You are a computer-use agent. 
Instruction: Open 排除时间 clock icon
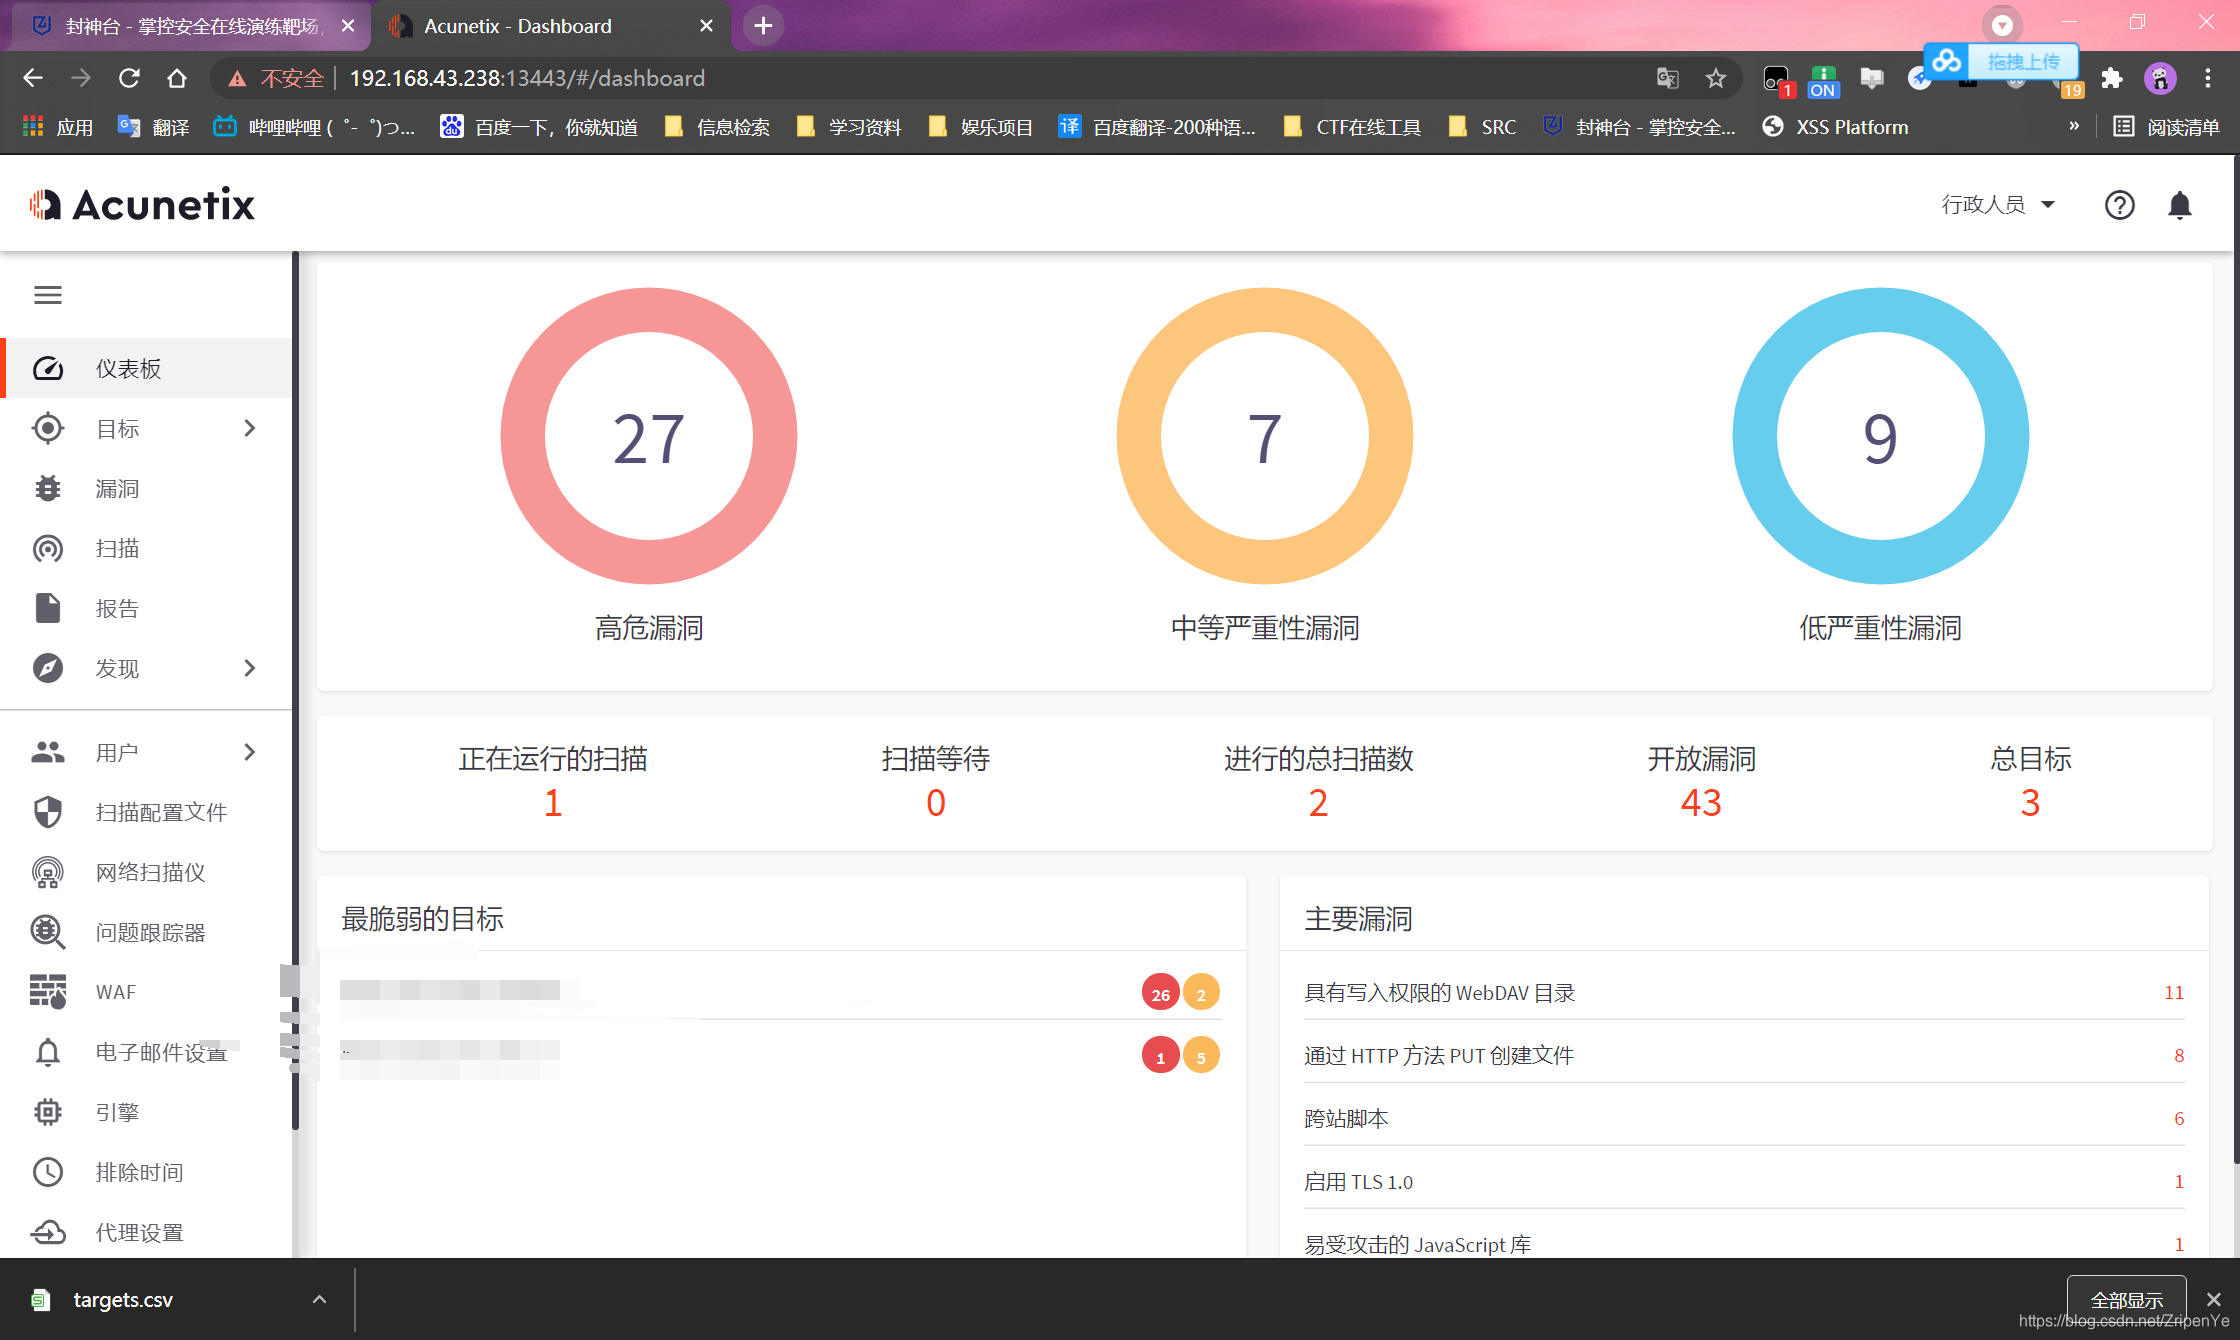pyautogui.click(x=48, y=1172)
